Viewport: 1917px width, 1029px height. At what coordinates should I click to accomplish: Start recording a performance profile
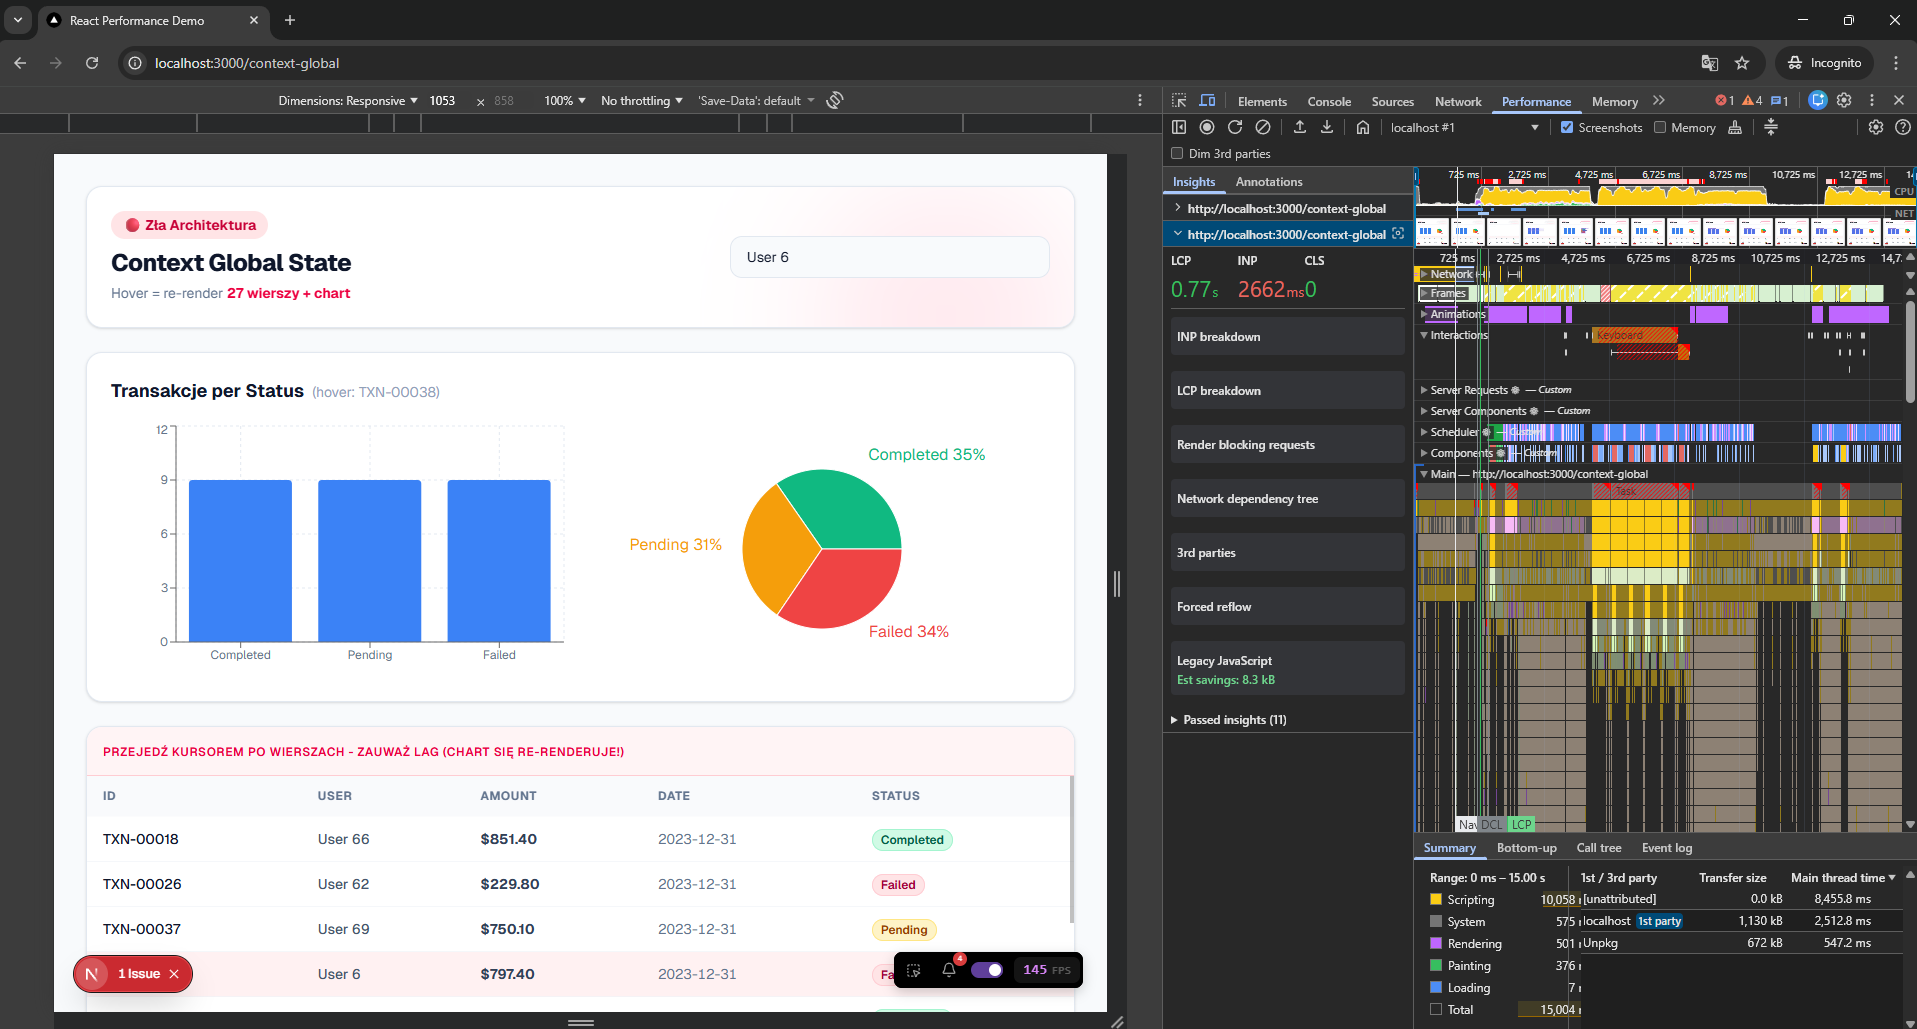1207,127
